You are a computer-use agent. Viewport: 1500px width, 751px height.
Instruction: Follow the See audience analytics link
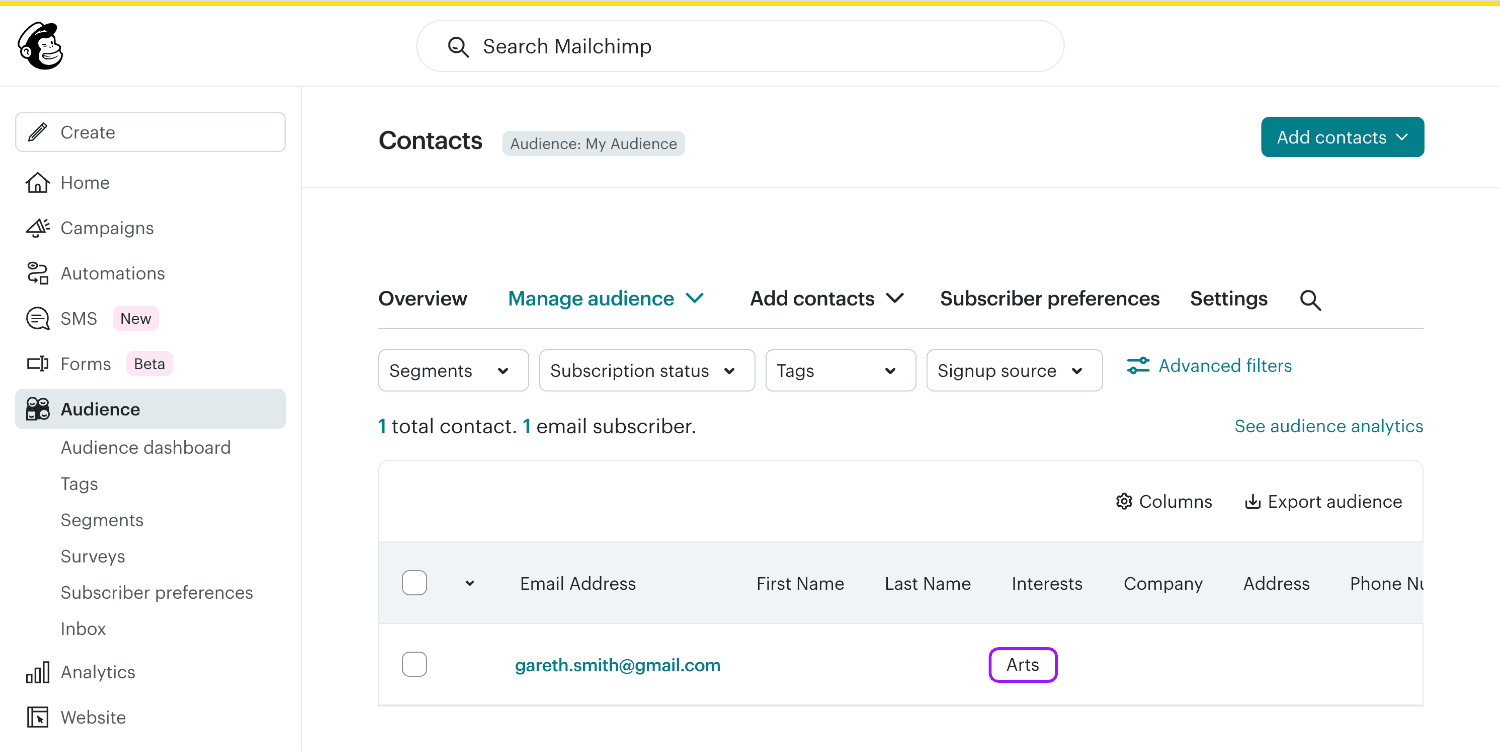click(1329, 426)
